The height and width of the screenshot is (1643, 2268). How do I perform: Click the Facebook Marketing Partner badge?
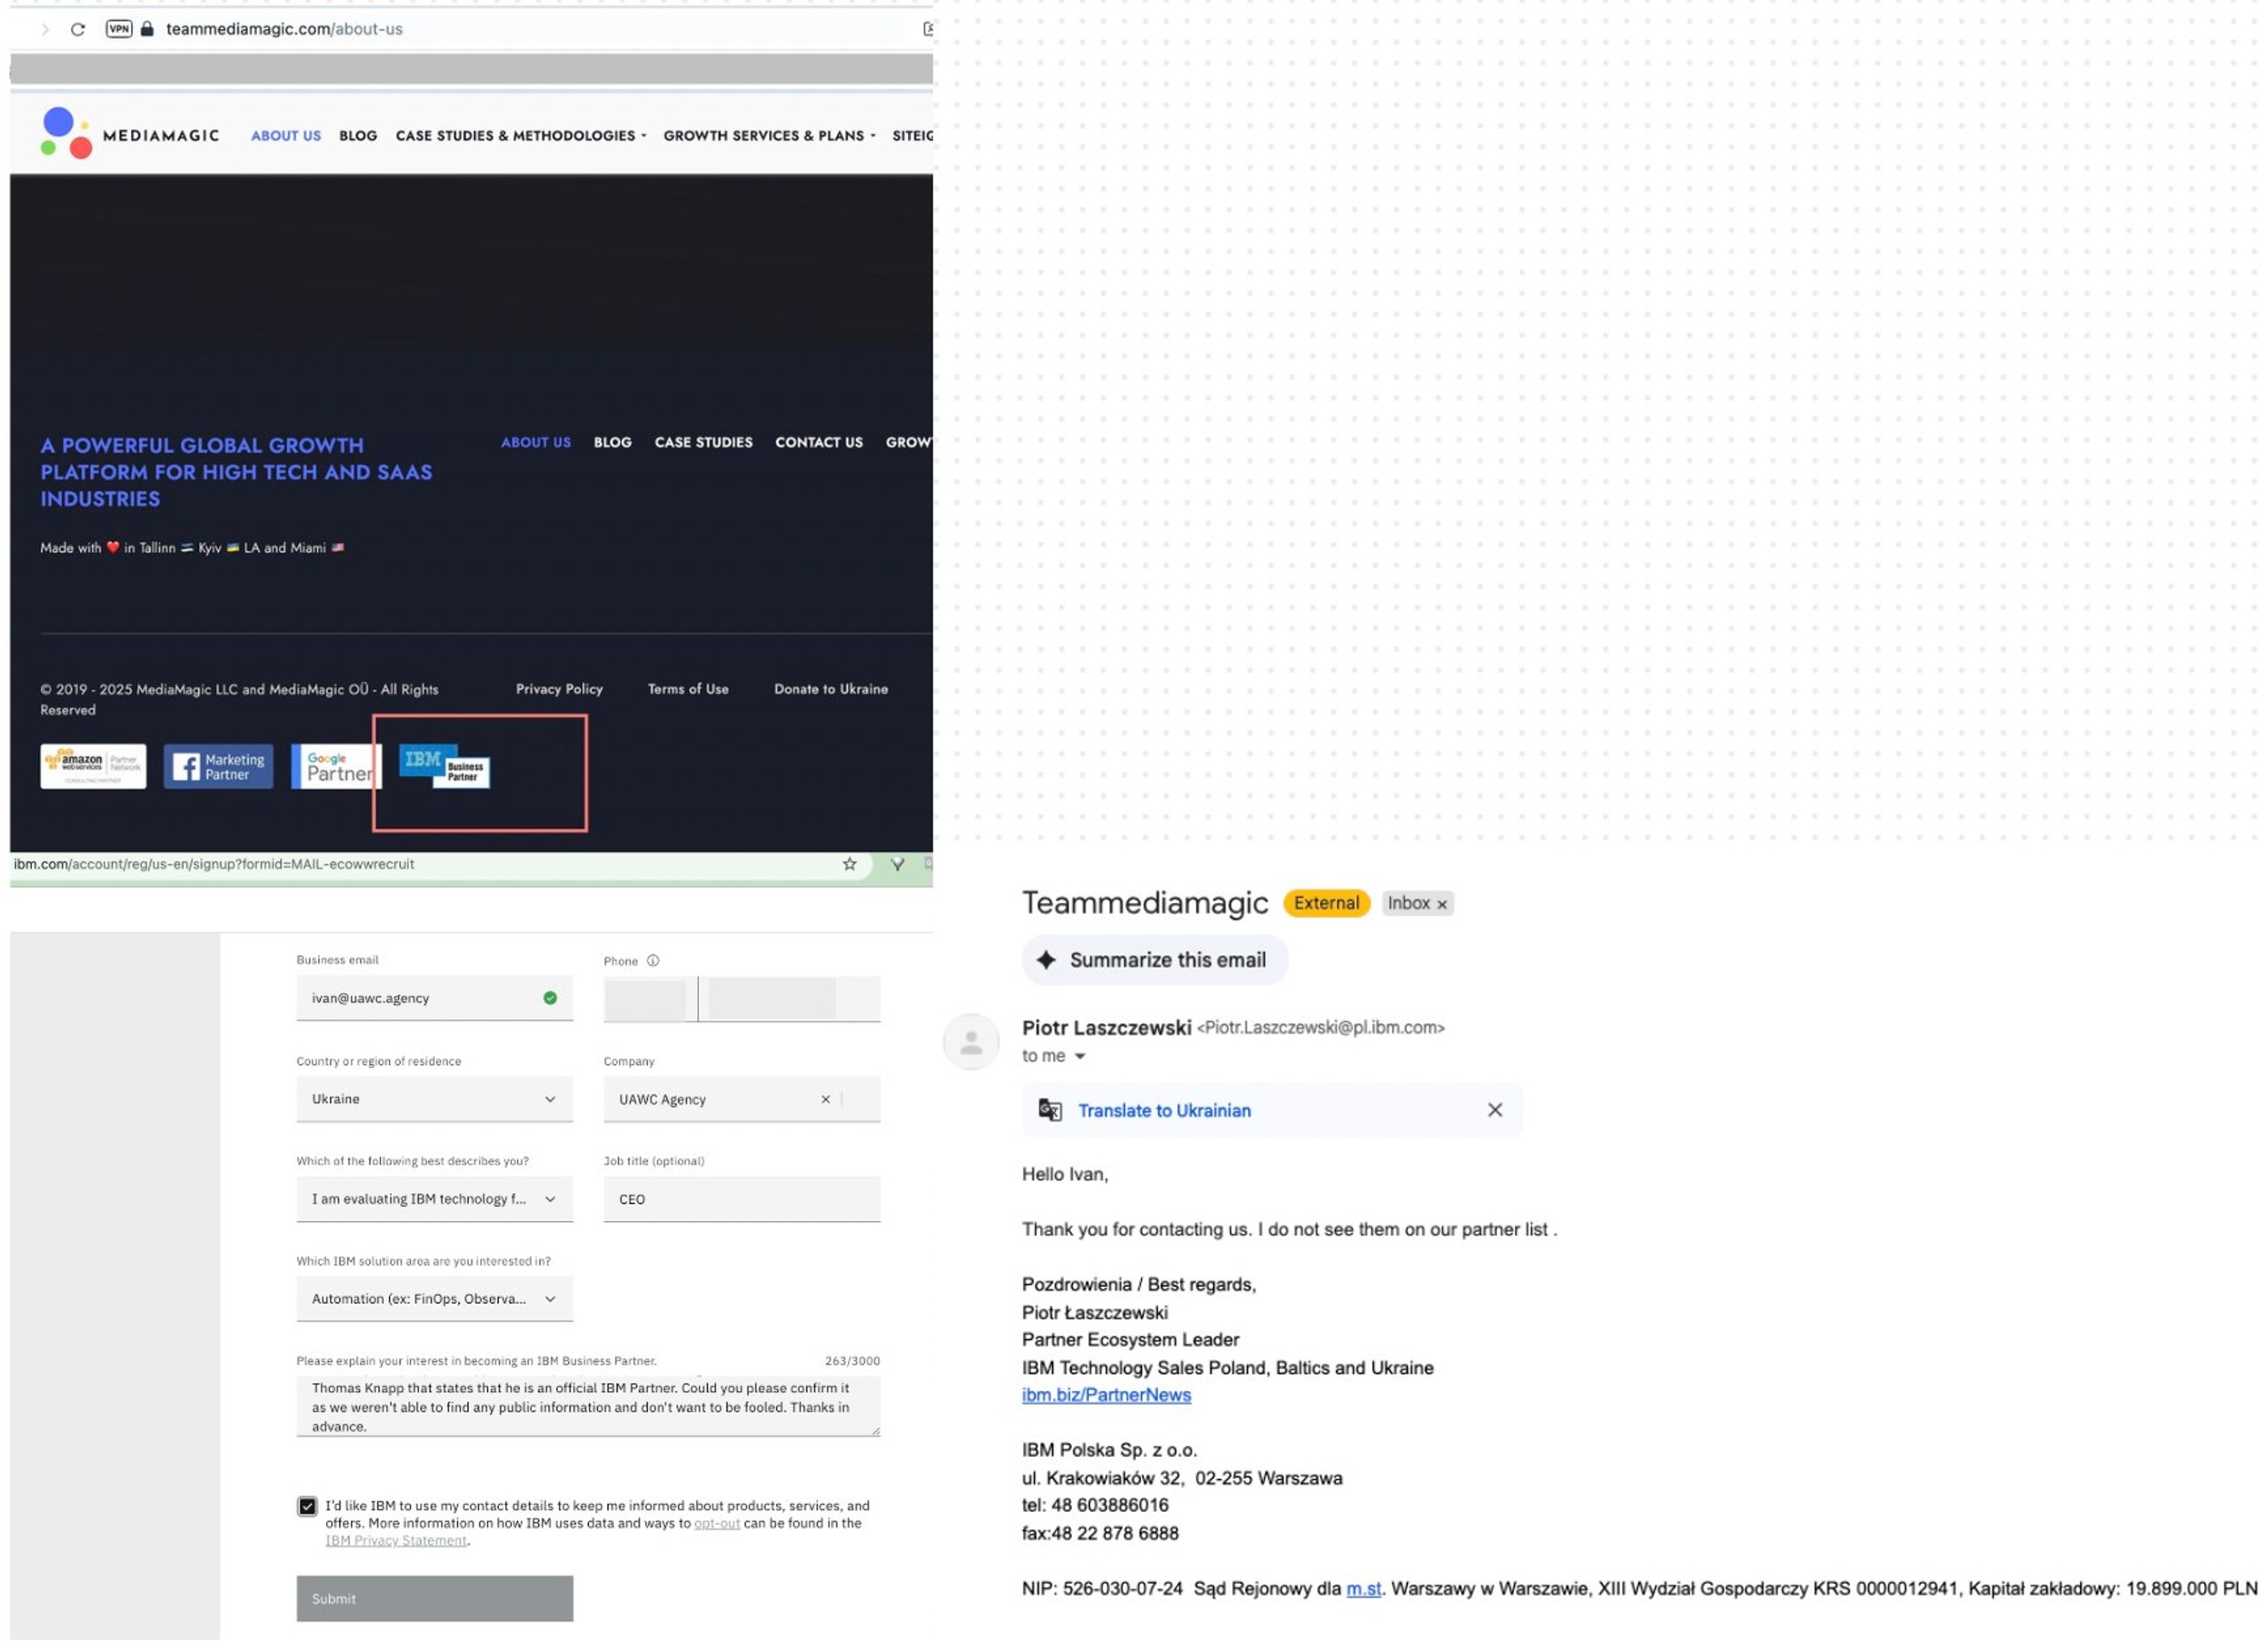(x=218, y=766)
